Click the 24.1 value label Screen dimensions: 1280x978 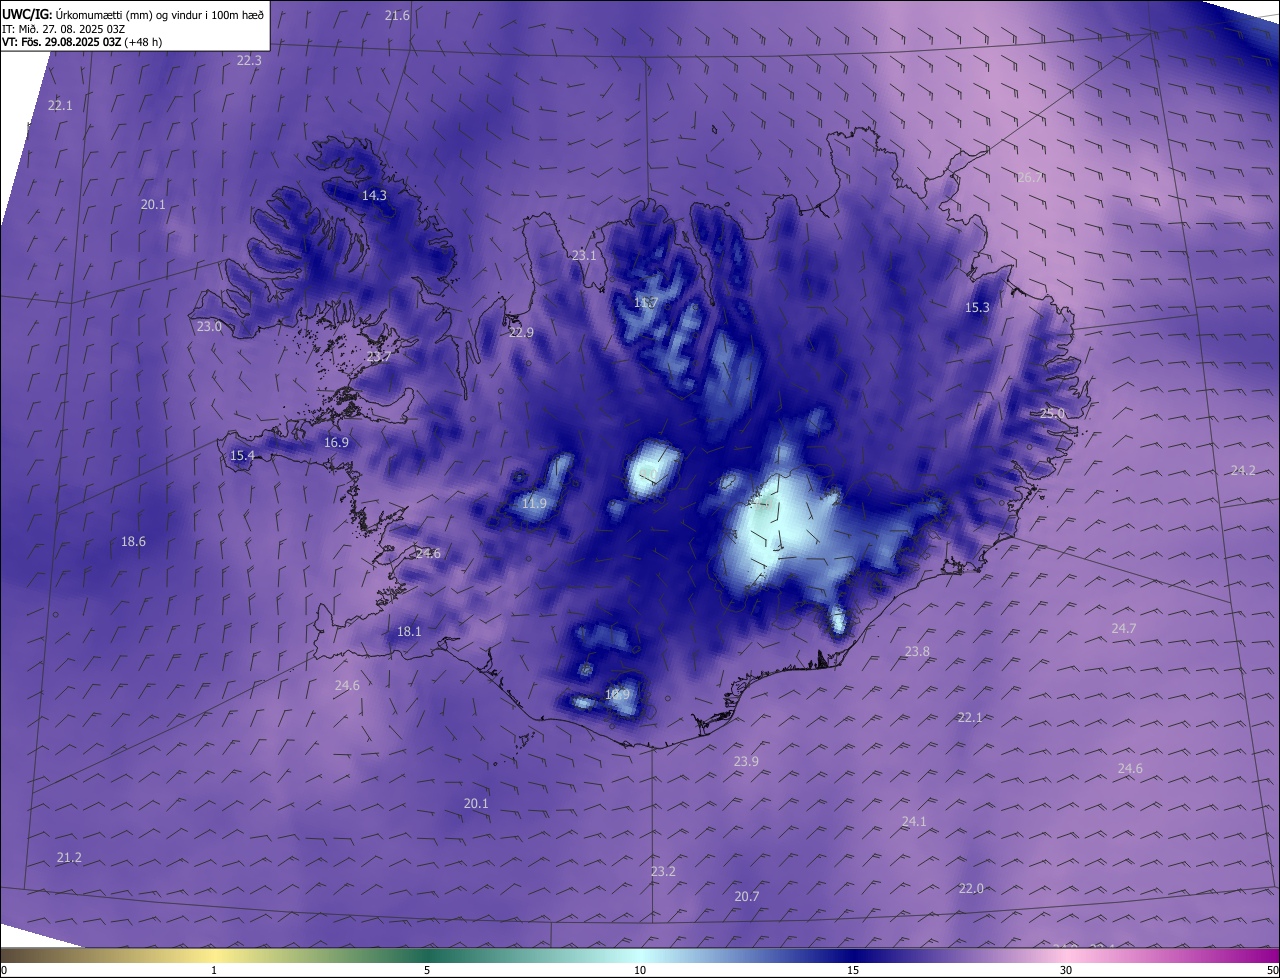pyautogui.click(x=914, y=821)
